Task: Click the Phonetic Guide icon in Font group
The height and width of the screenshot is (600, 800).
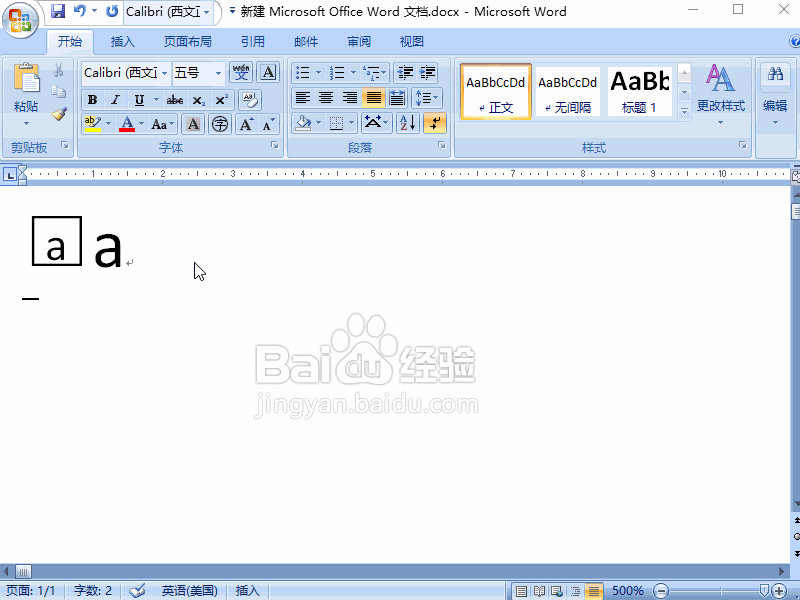Action: [242, 71]
